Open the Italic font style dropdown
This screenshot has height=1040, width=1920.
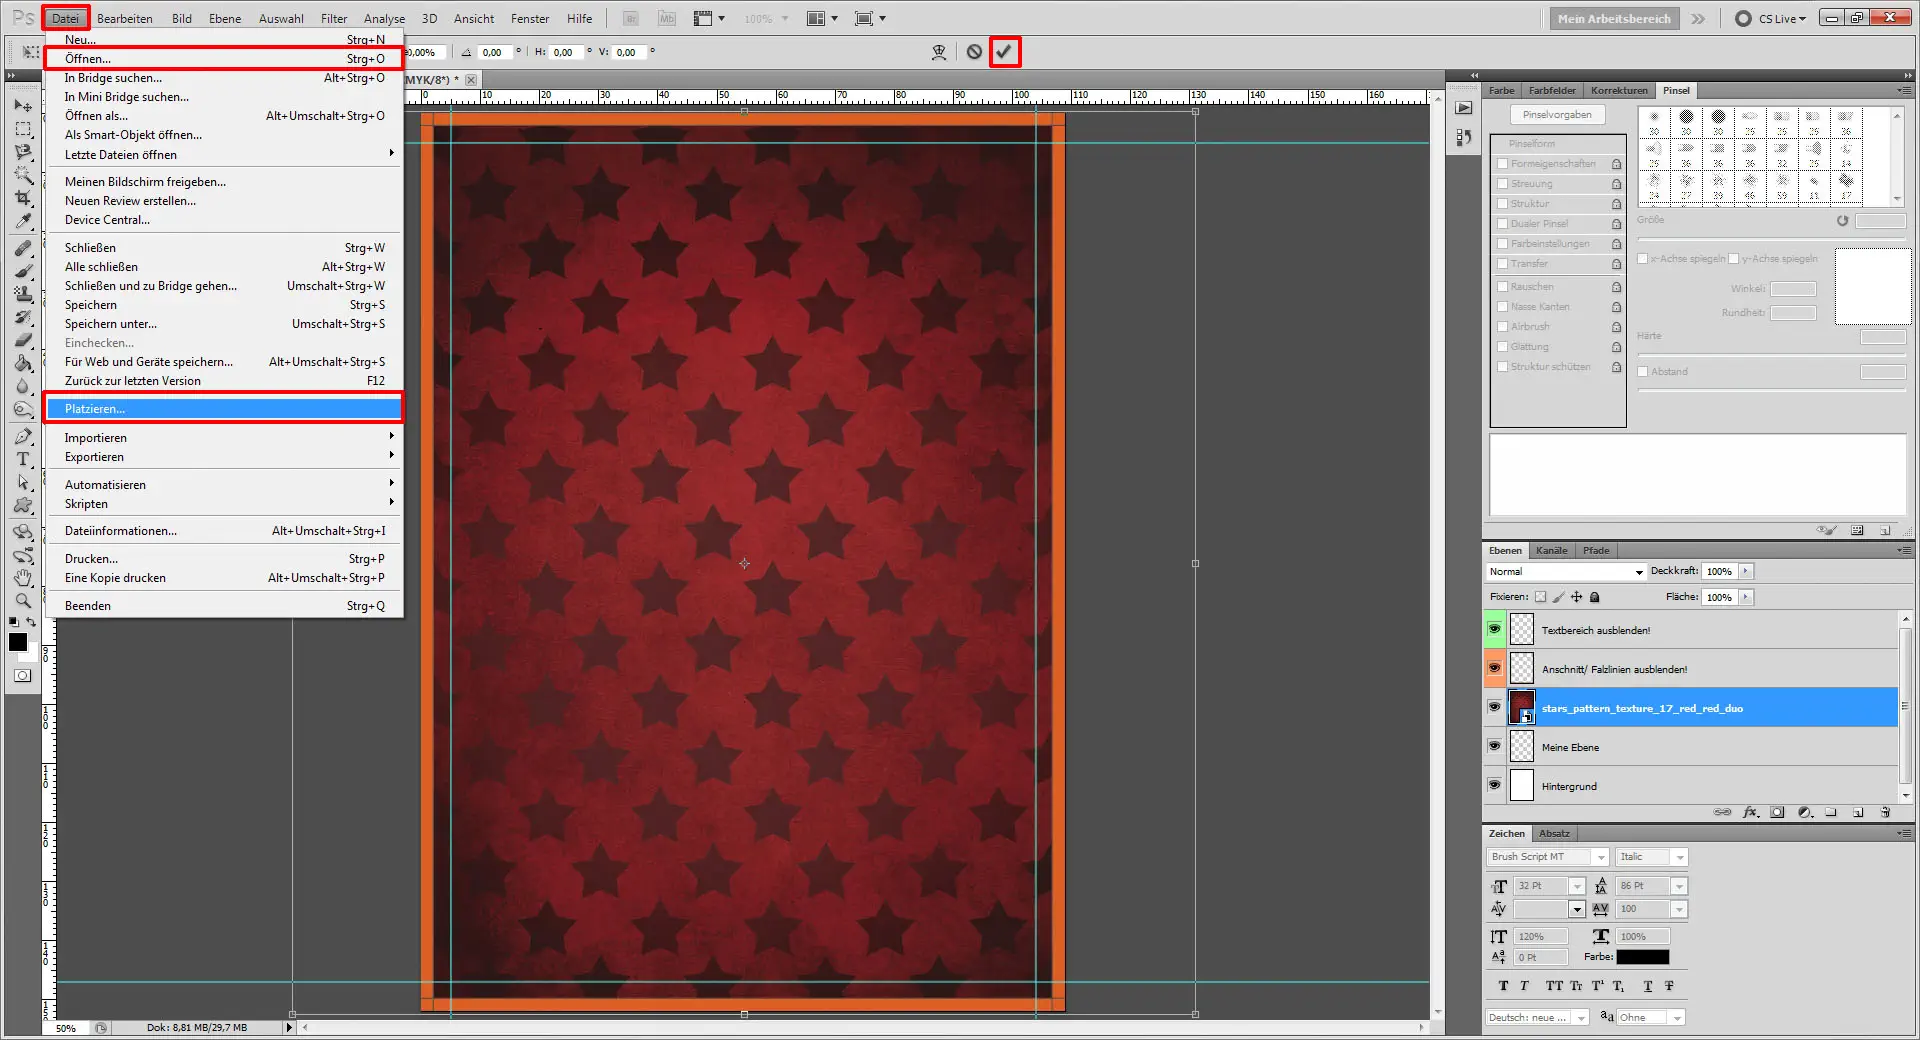pyautogui.click(x=1679, y=856)
